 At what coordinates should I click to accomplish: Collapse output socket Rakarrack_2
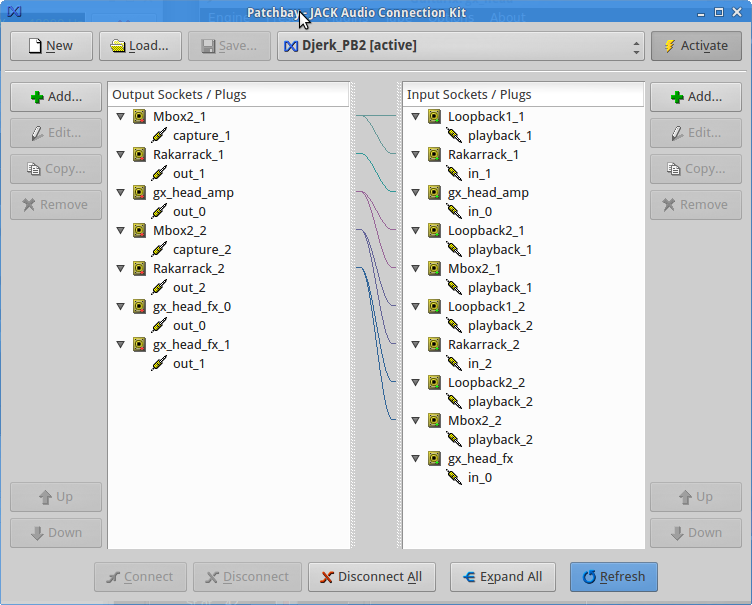pyautogui.click(x=121, y=268)
